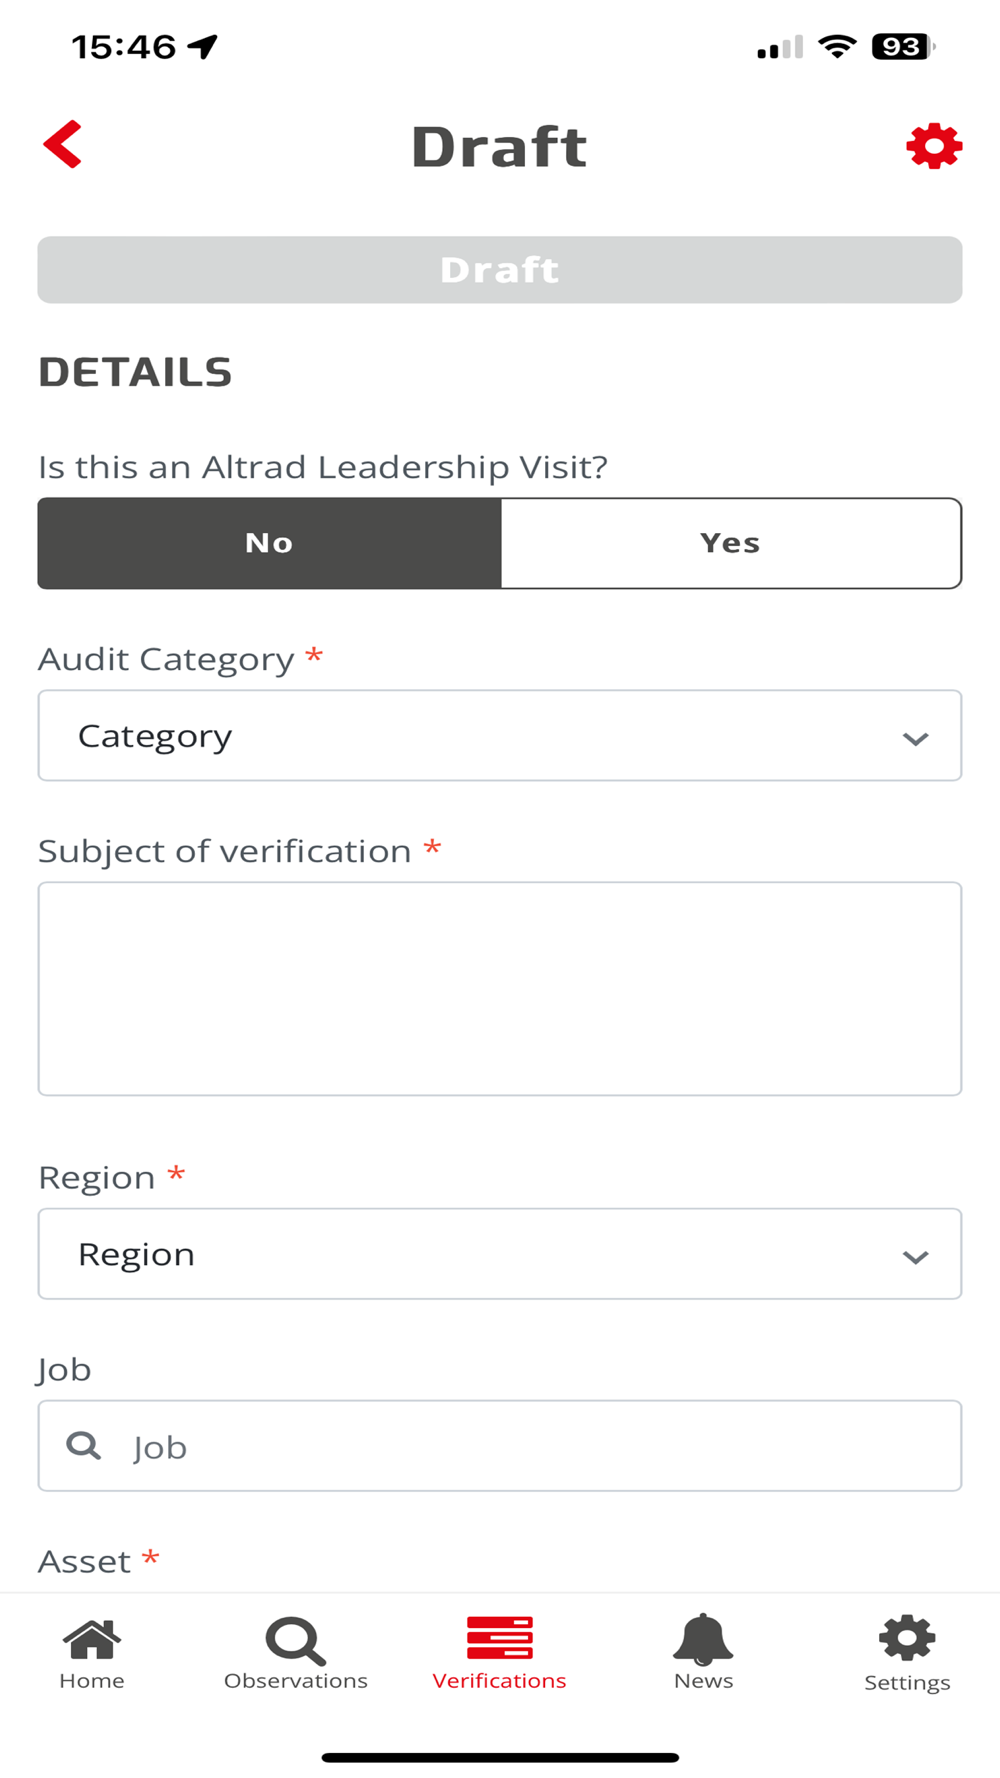Select No for Altrad Leadership Visit
This screenshot has height=1778, width=1000.
pos(269,543)
